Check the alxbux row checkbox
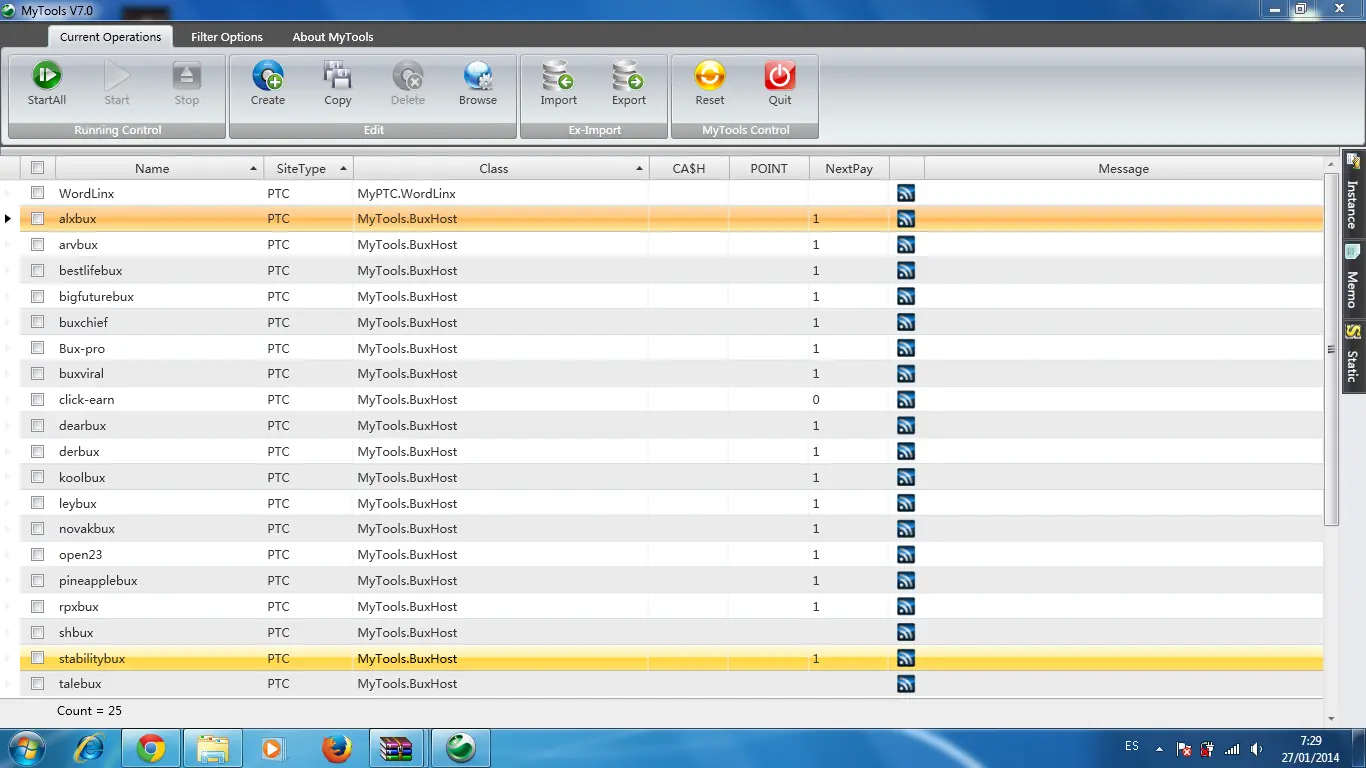This screenshot has width=1366, height=768. point(37,219)
